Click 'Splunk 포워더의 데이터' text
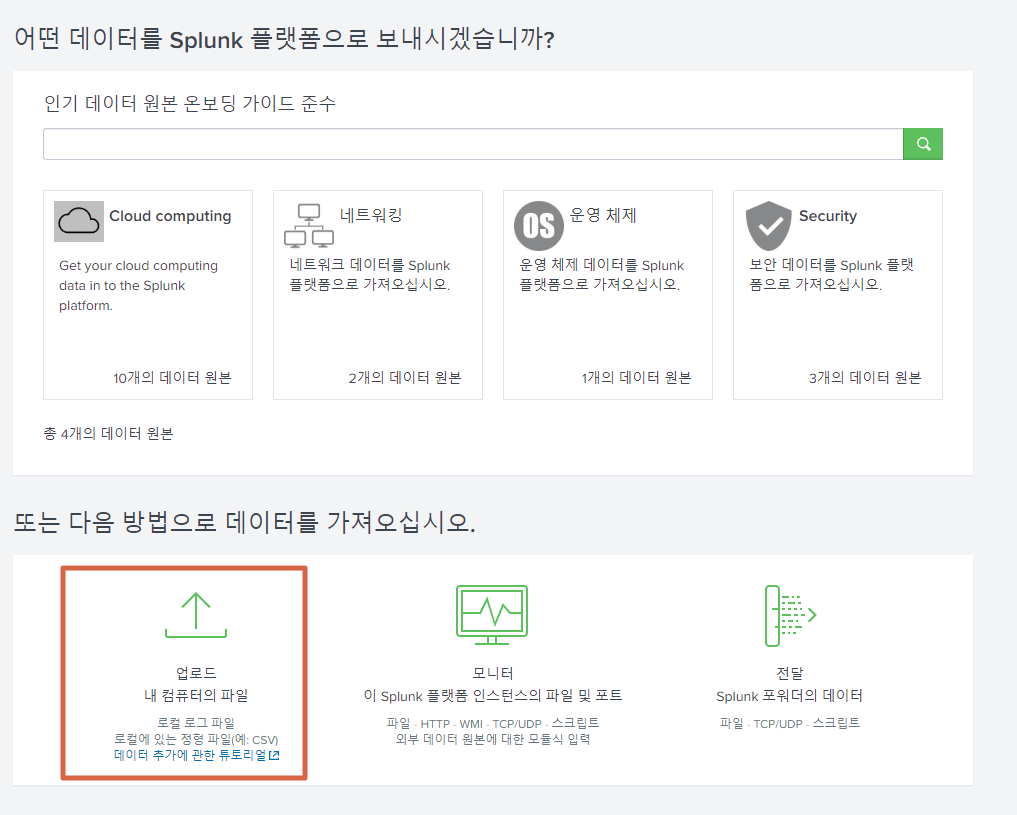The width and height of the screenshot is (1017, 815). tap(789, 696)
